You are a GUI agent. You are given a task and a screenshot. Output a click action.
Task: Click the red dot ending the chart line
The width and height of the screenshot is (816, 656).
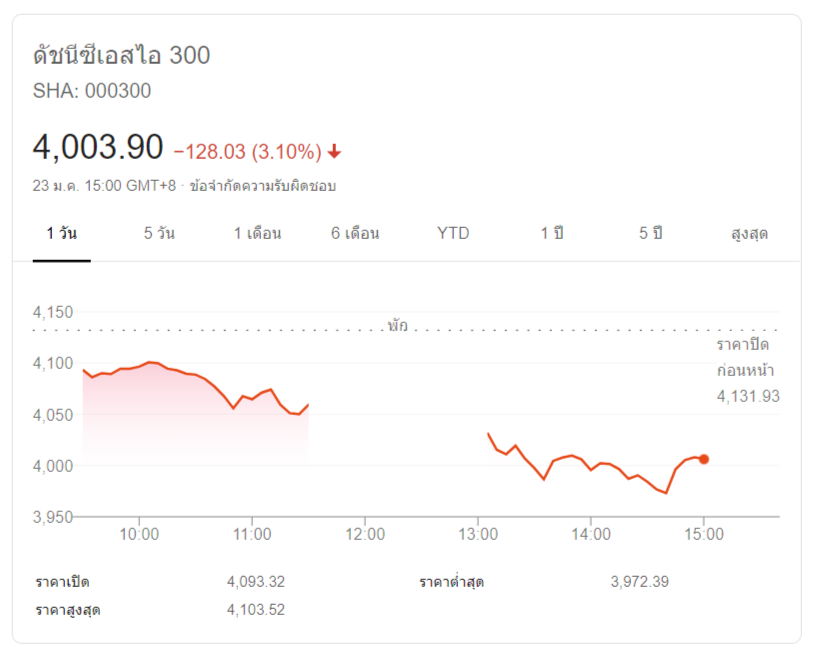704,459
